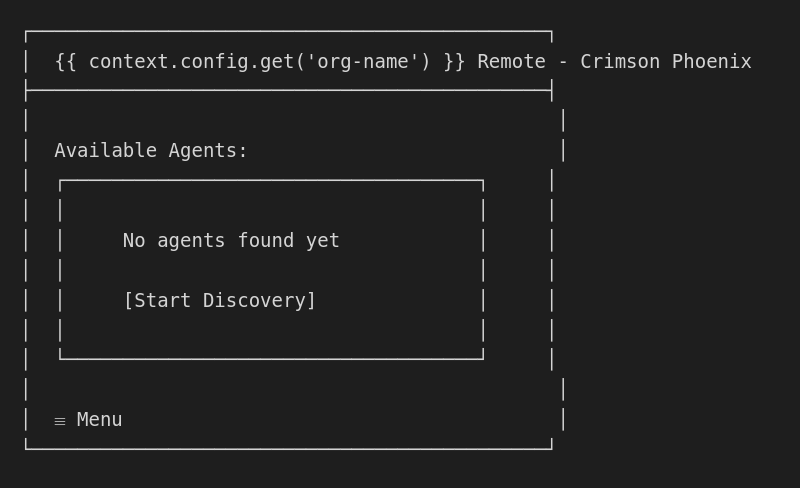The height and width of the screenshot is (488, 800).
Task: Click the word "yet" in the empty message
Action: [x=323, y=241]
